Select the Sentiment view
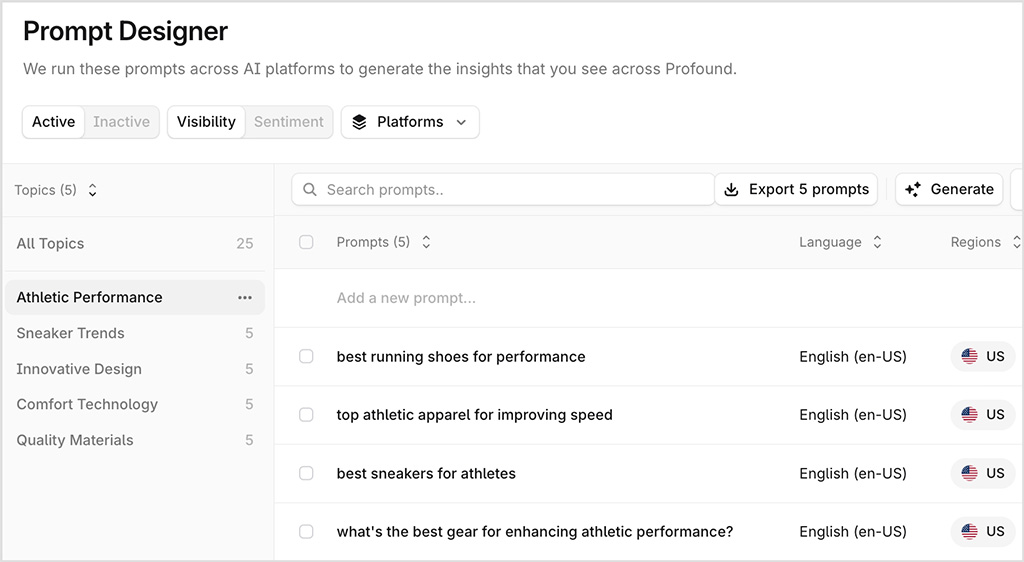 click(x=289, y=122)
